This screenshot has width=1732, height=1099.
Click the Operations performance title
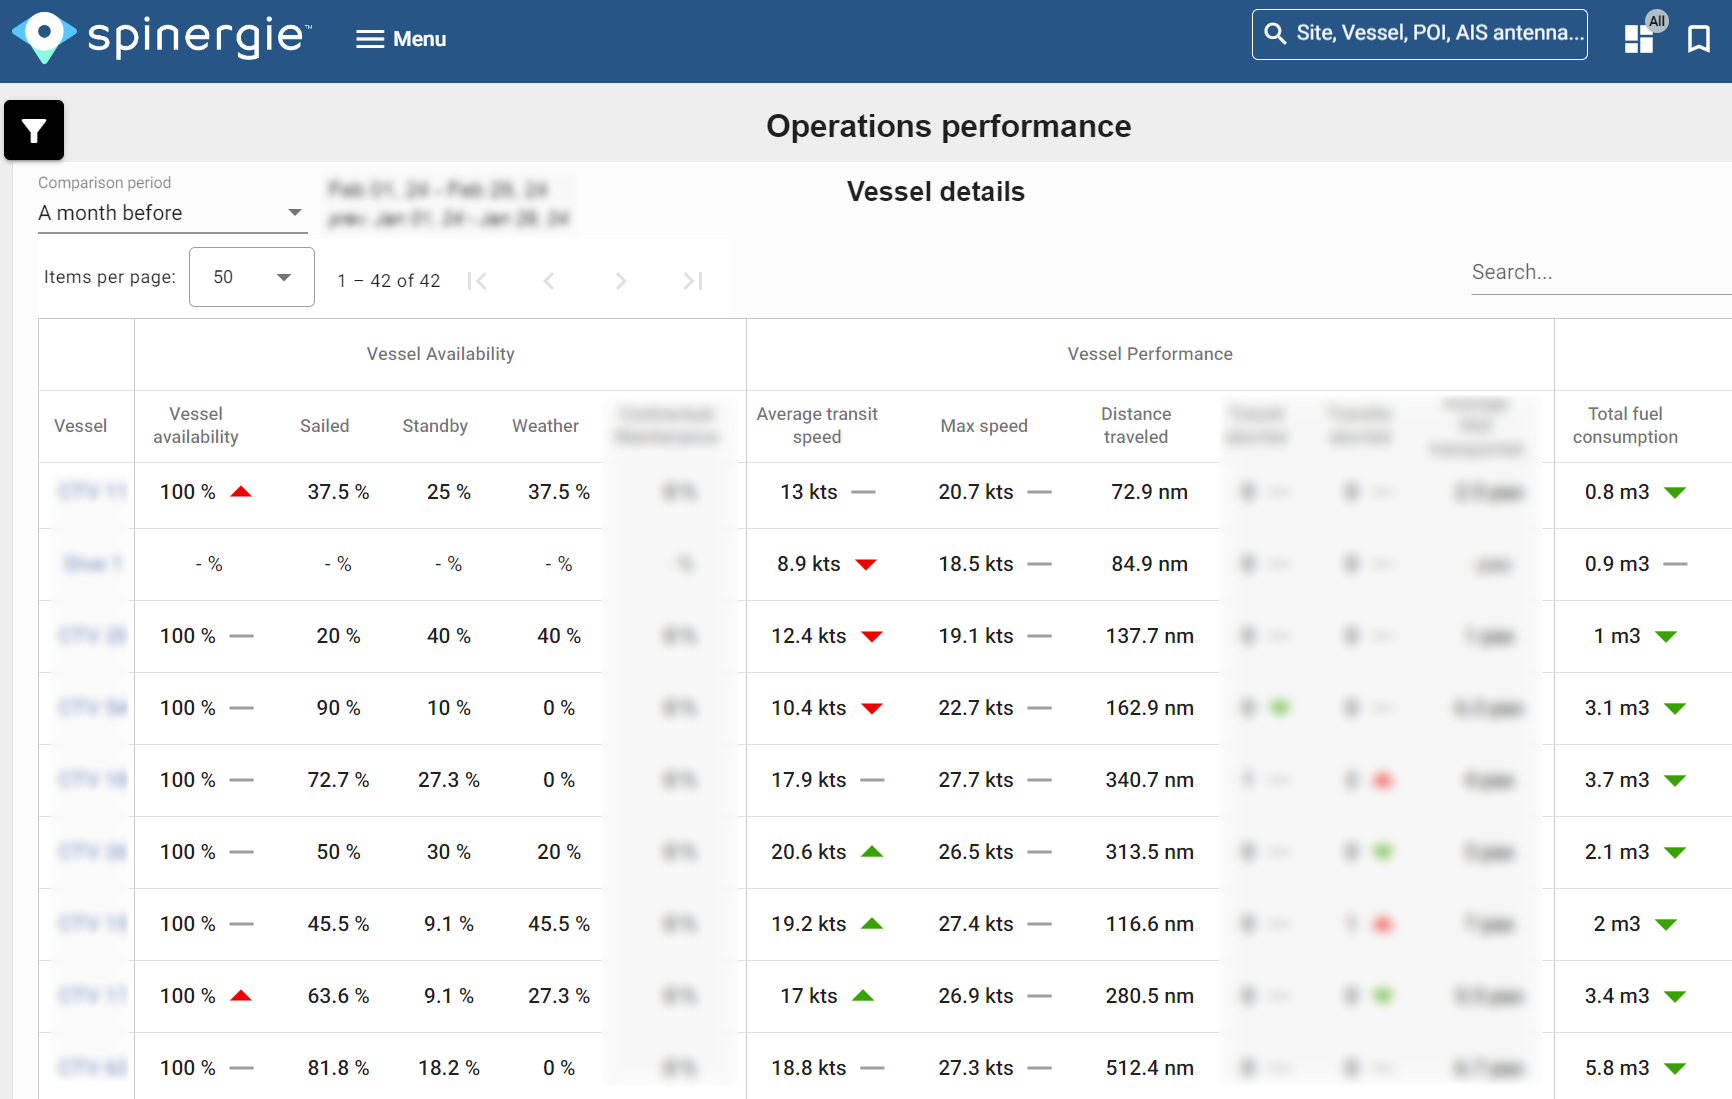click(x=948, y=126)
